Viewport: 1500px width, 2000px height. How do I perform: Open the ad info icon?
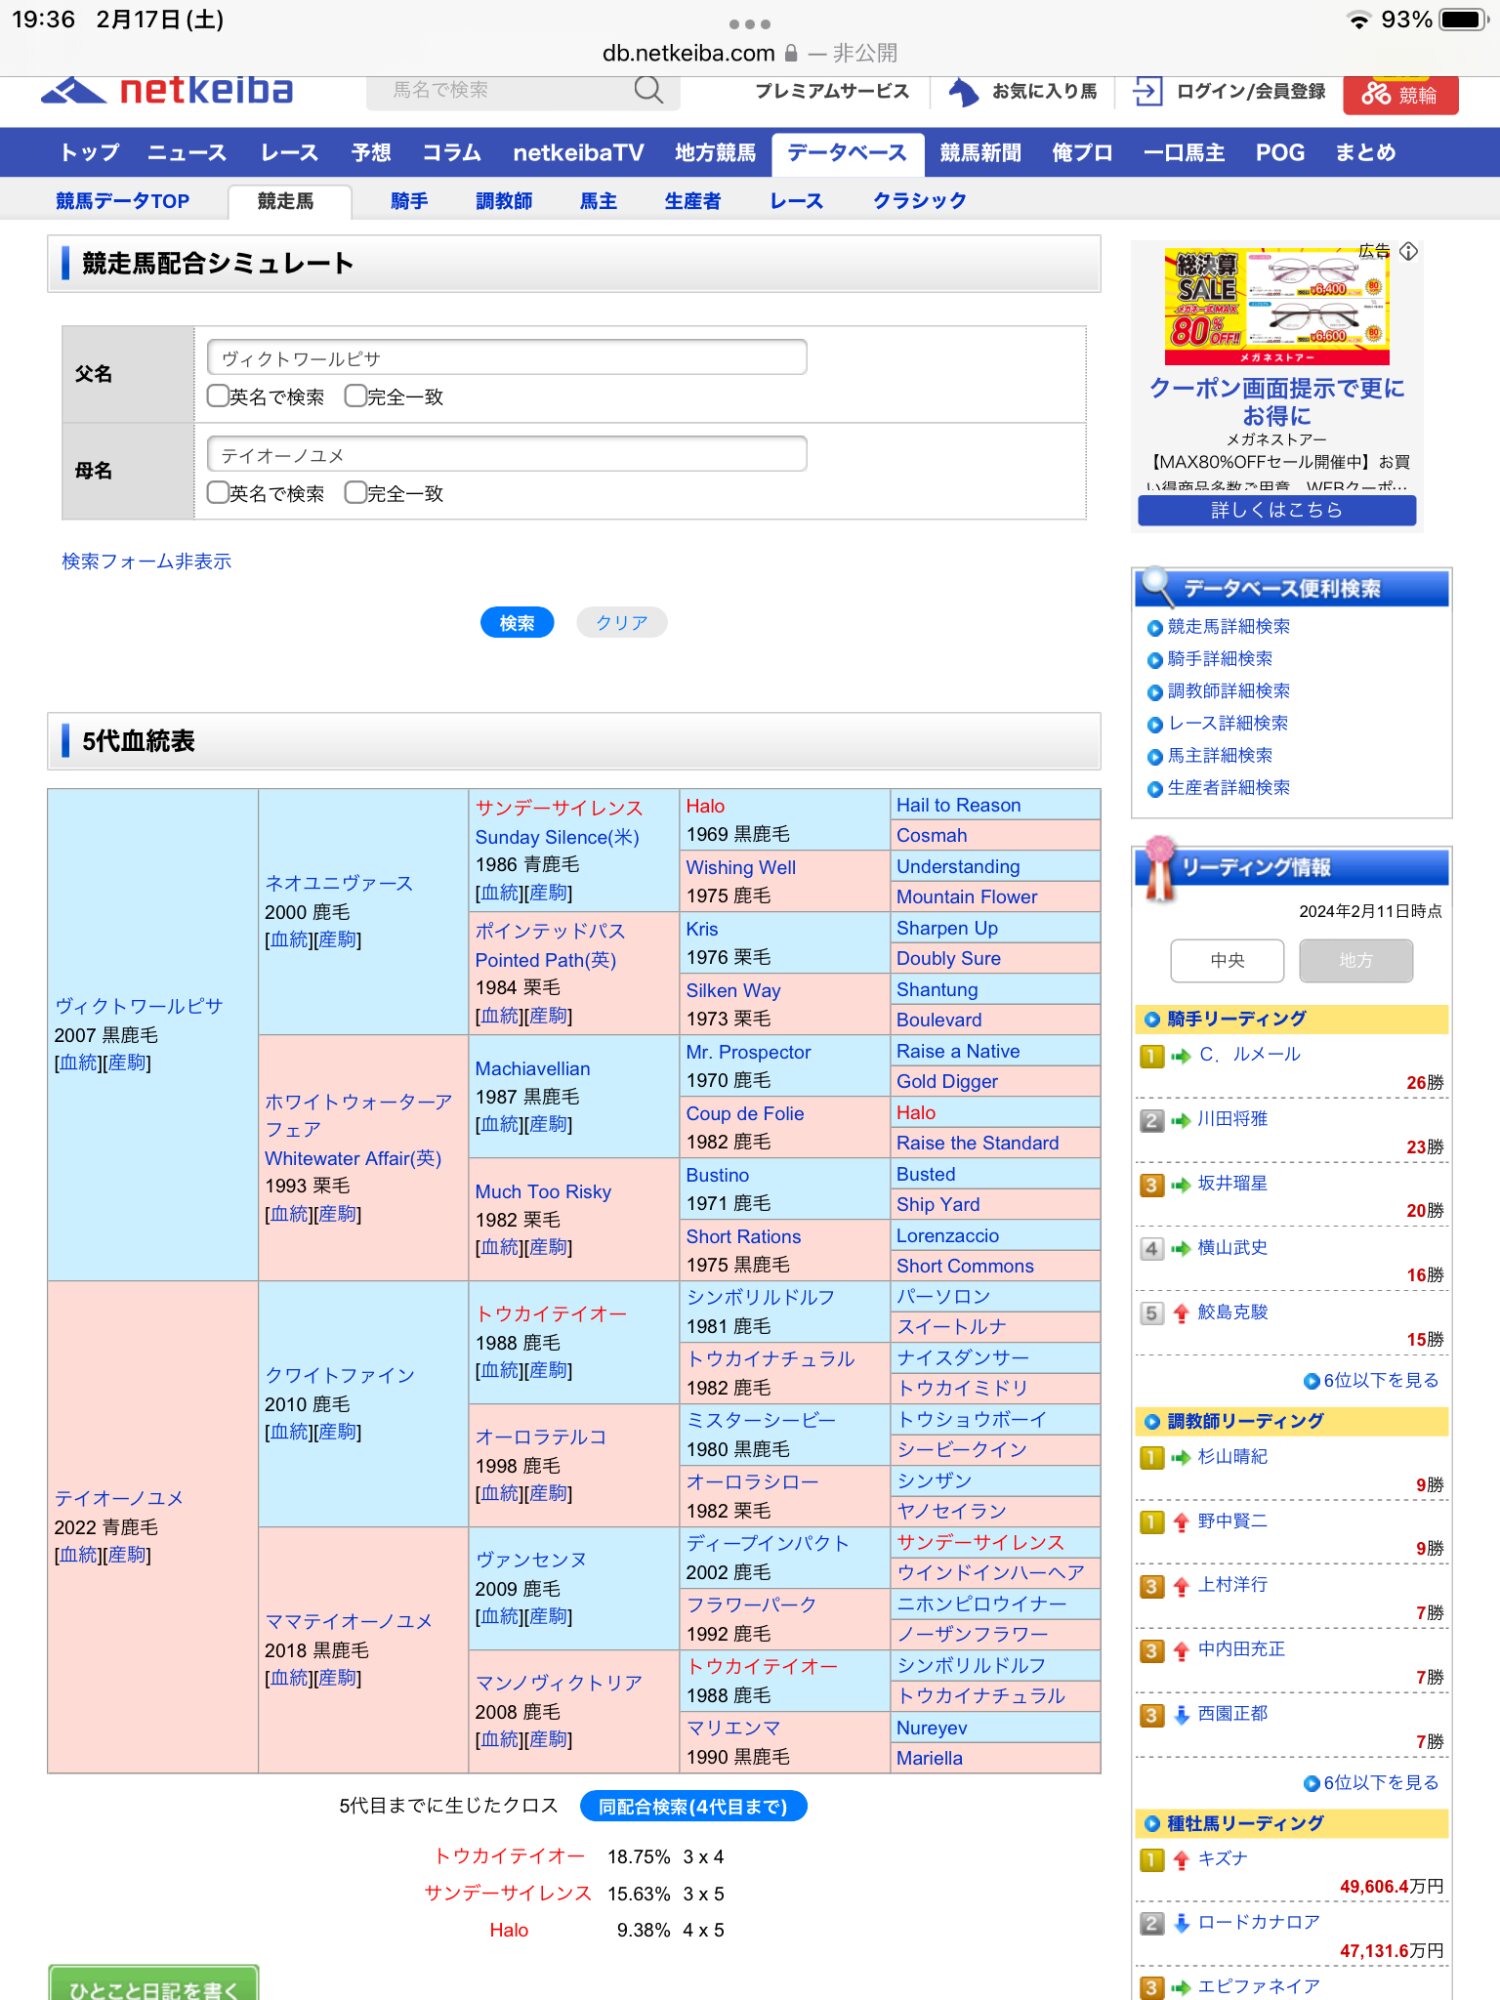(x=1408, y=251)
